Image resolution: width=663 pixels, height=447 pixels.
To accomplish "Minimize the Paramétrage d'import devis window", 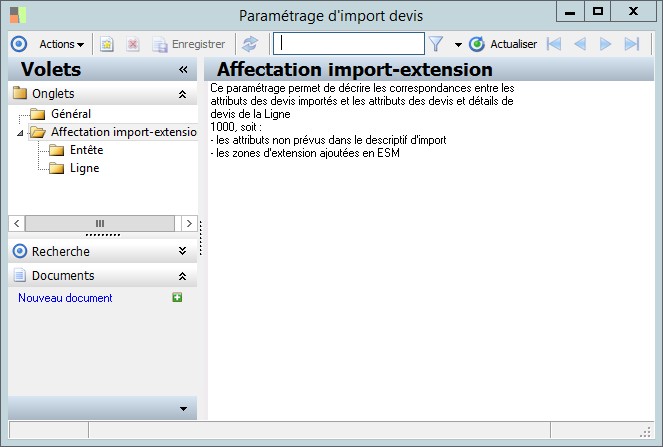I will point(570,12).
